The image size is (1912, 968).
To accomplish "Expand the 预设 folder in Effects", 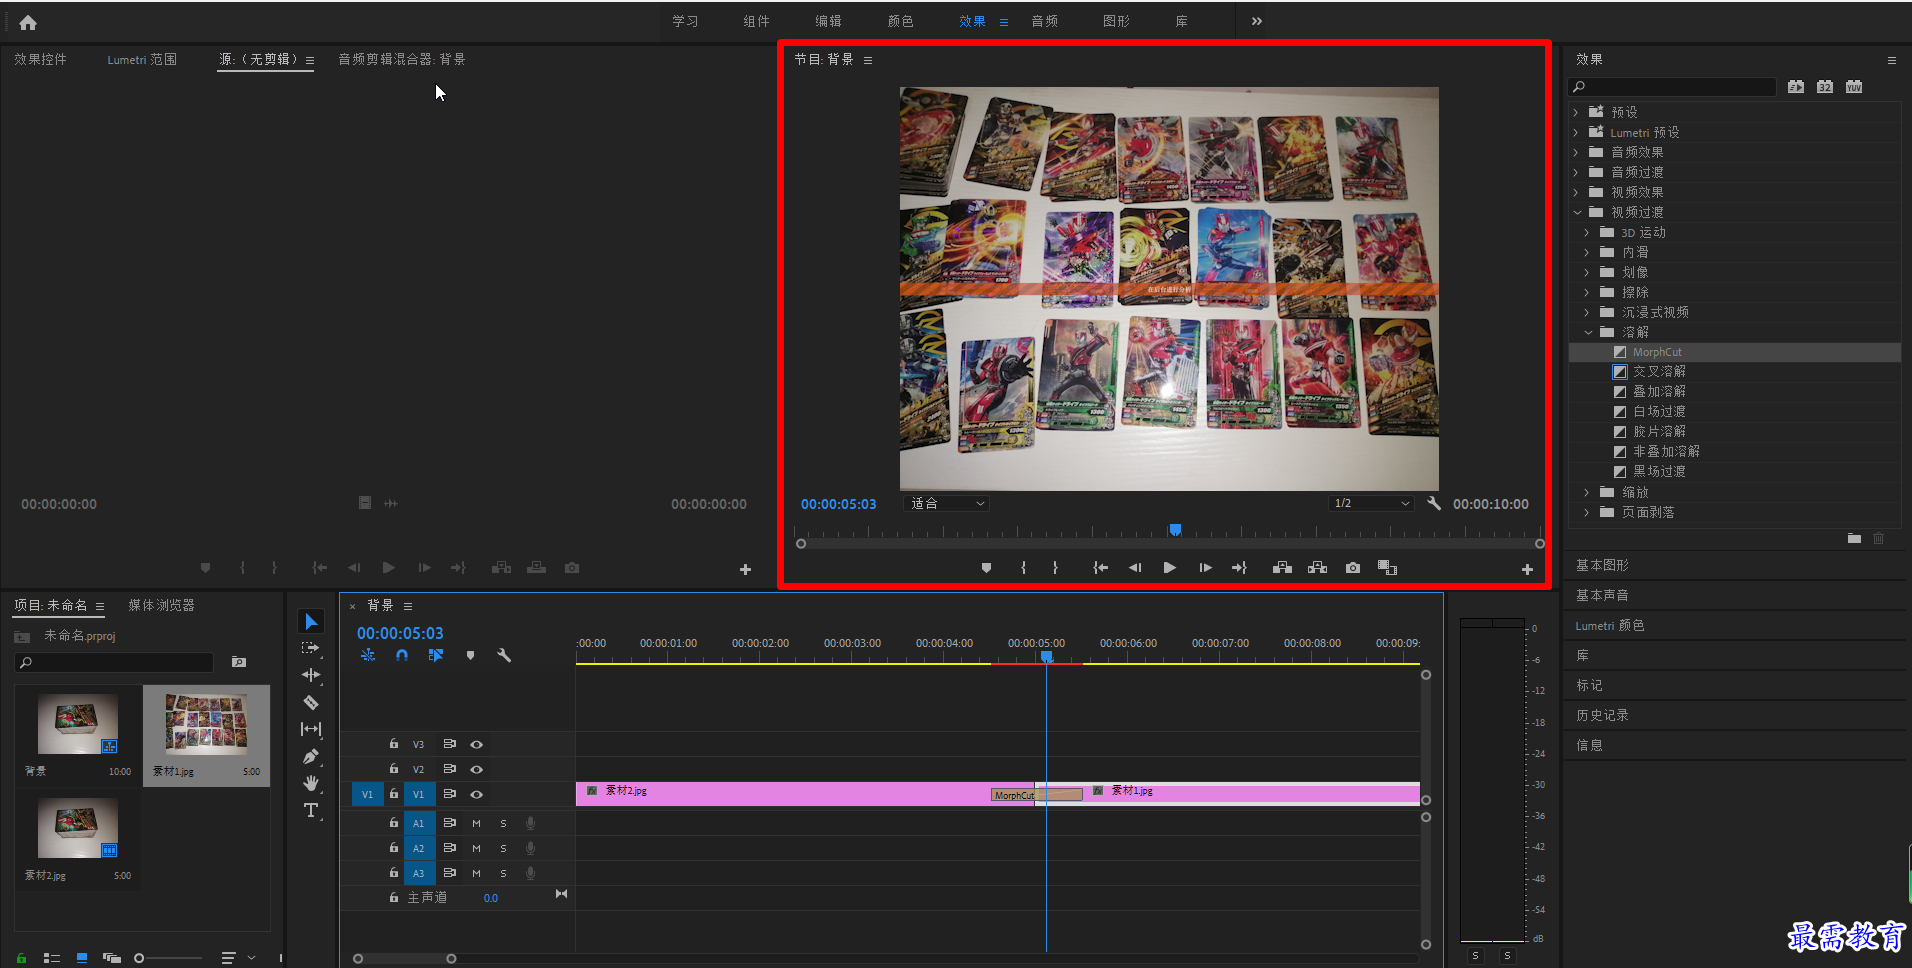I will (1577, 112).
